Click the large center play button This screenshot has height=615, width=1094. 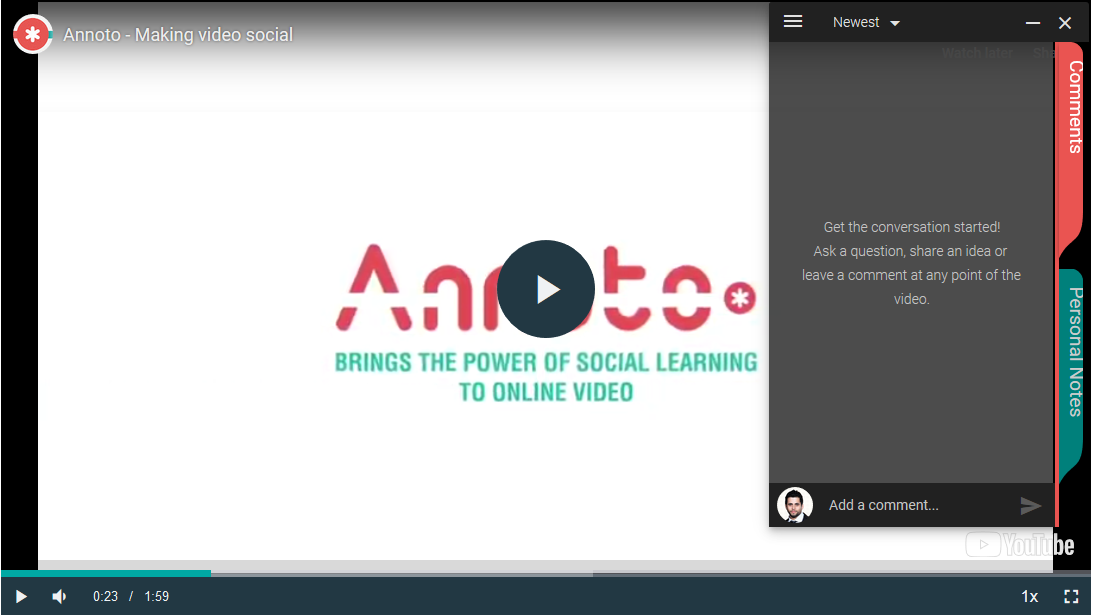[x=546, y=289]
